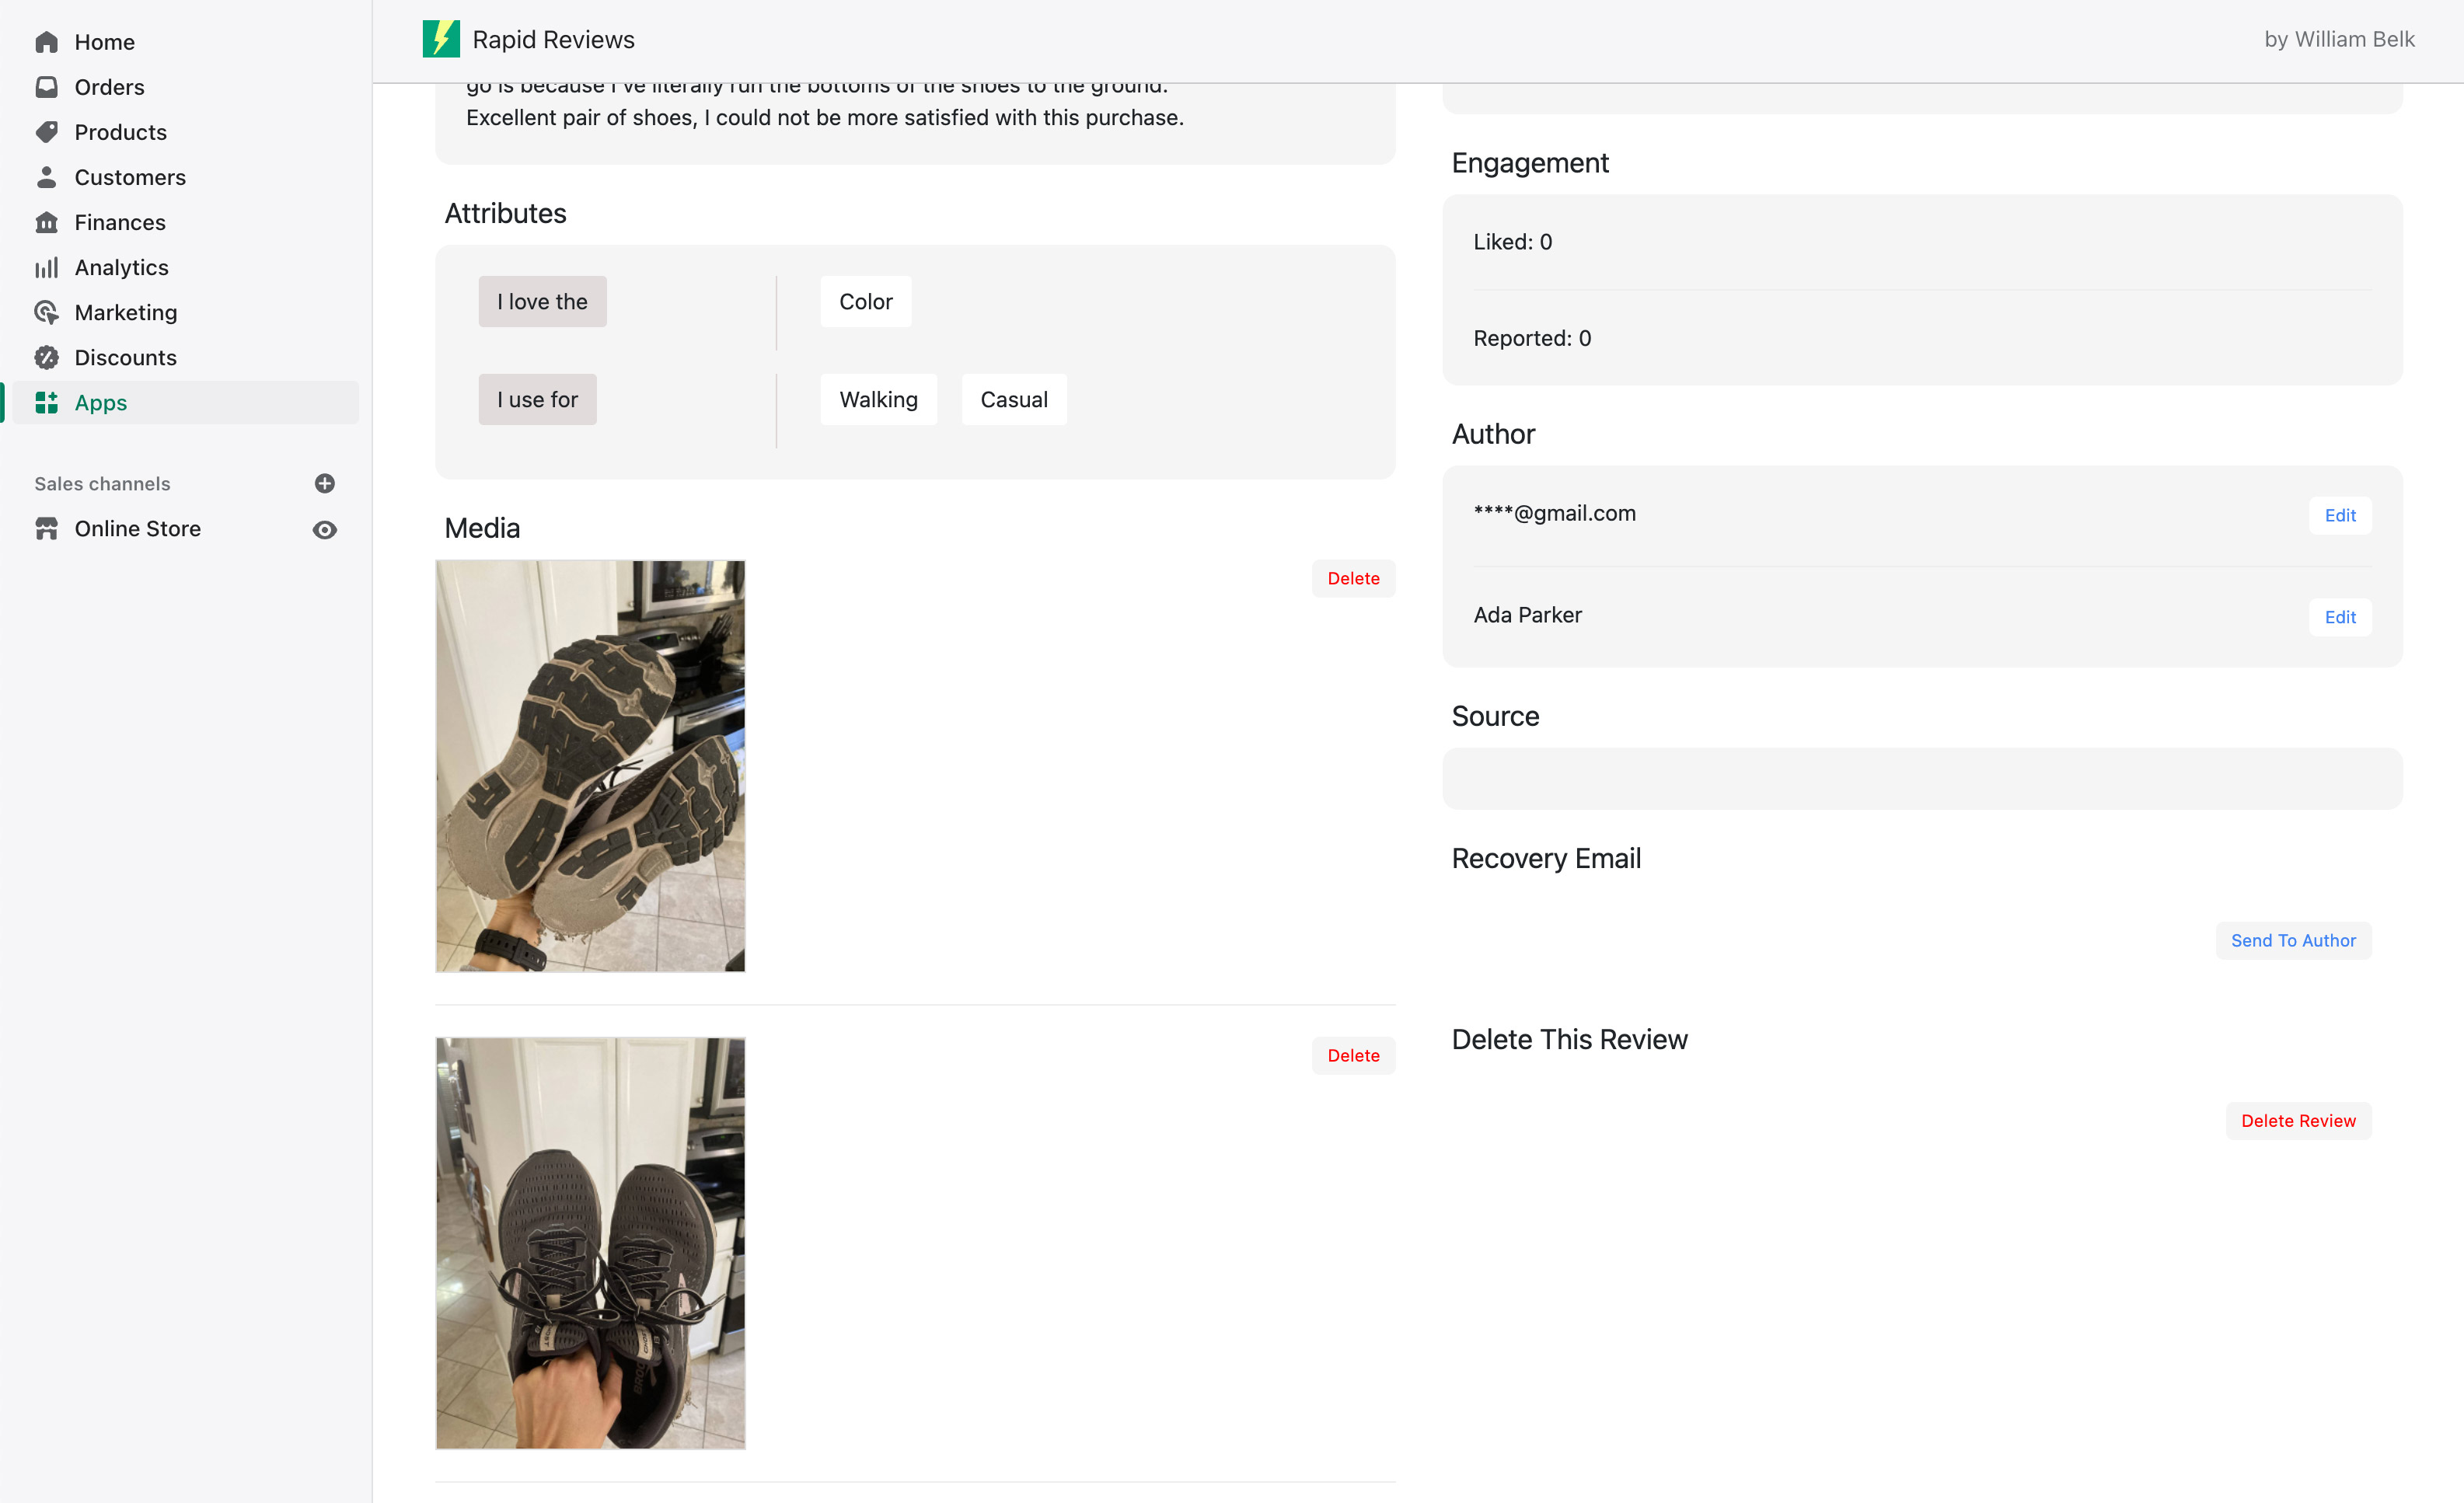Add a sales channel with plus icon

(324, 483)
